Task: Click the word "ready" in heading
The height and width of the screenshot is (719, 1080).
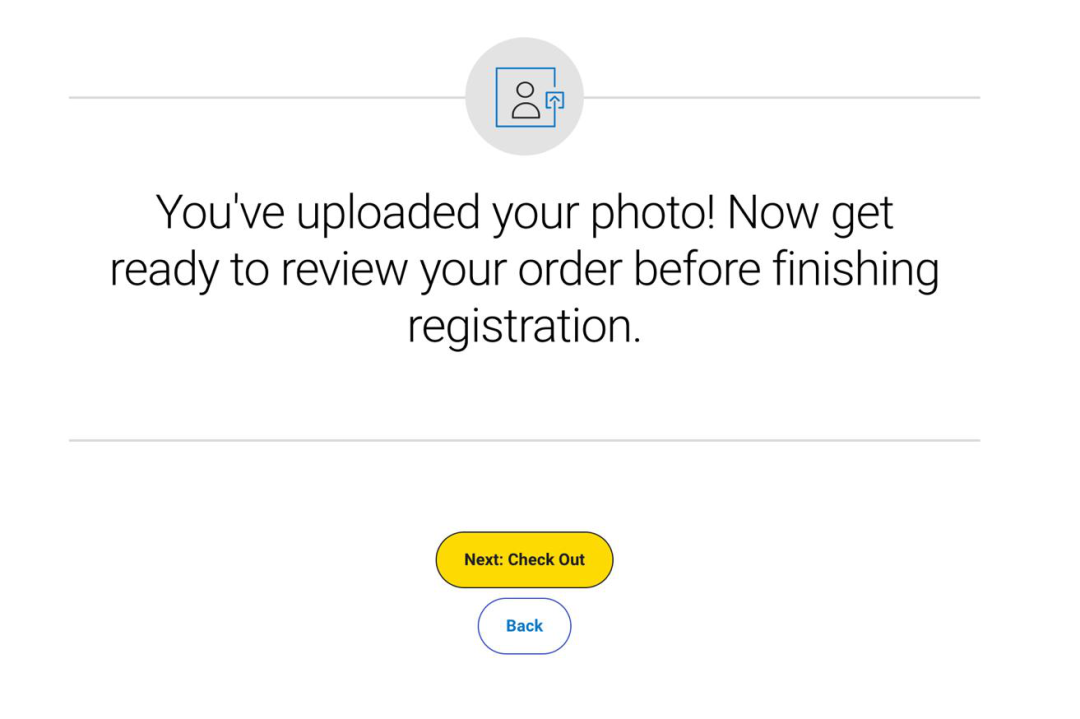Action: click(164, 269)
